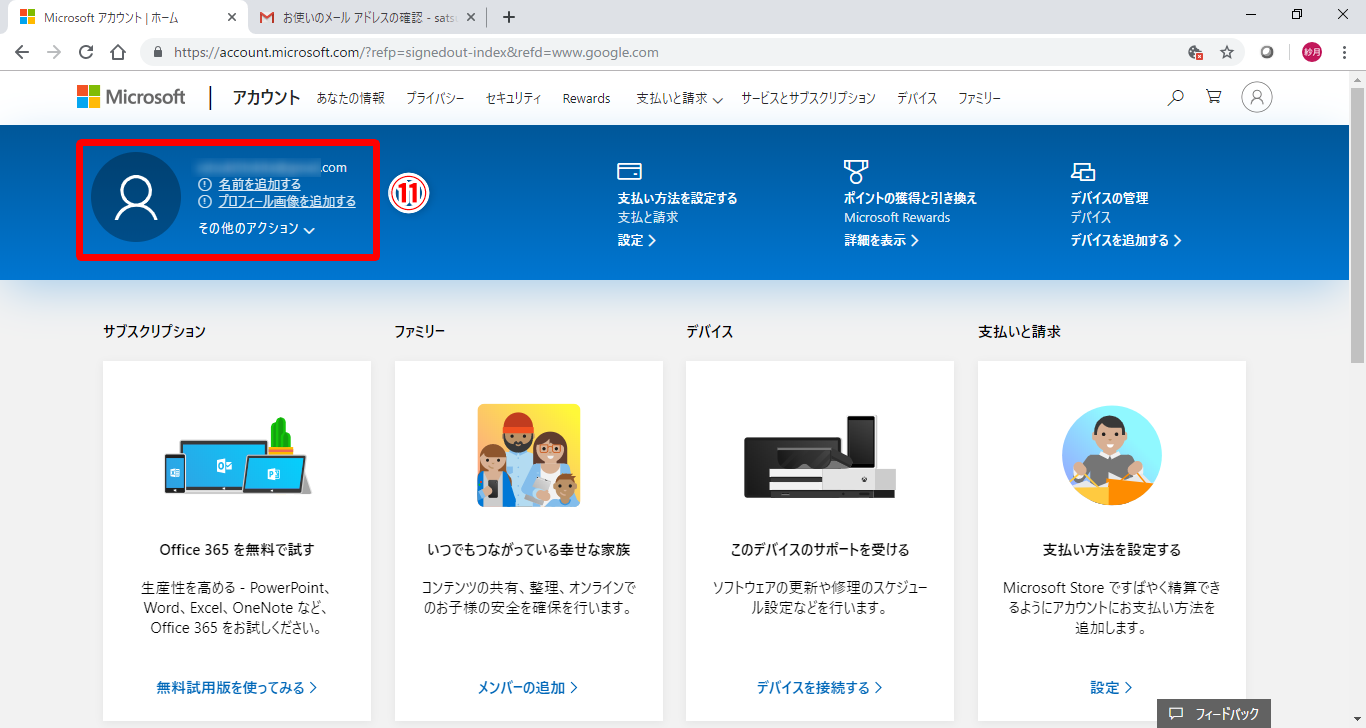Click the Office 365 を無料で試す heading
The height and width of the screenshot is (728, 1366).
pos(237,549)
